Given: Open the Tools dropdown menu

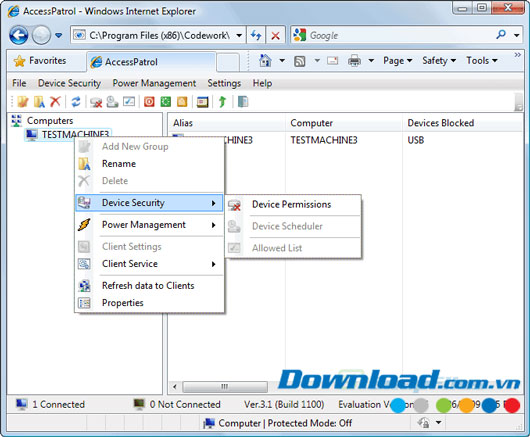Looking at the screenshot, I should pyautogui.click(x=482, y=61).
